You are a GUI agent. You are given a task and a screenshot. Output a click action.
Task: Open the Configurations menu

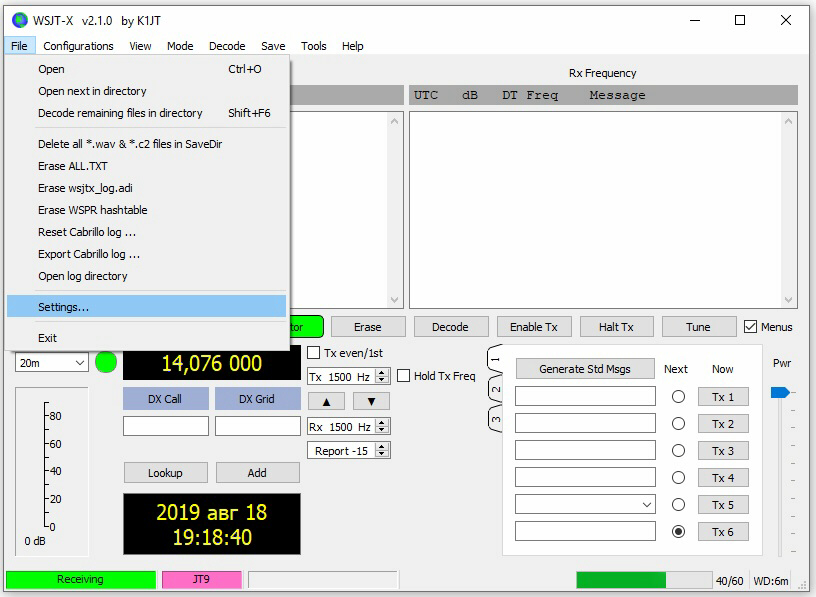coord(78,46)
